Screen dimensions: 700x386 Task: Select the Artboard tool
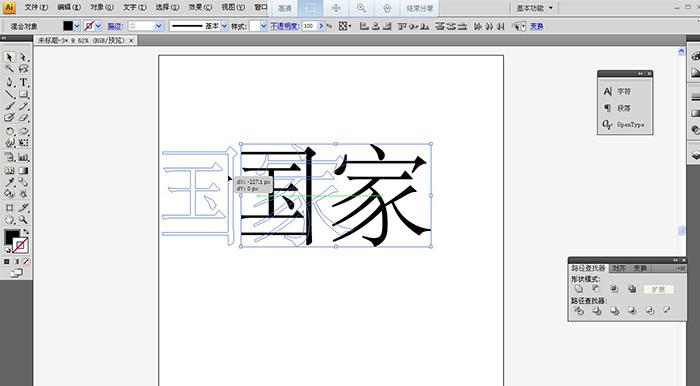coord(9,208)
